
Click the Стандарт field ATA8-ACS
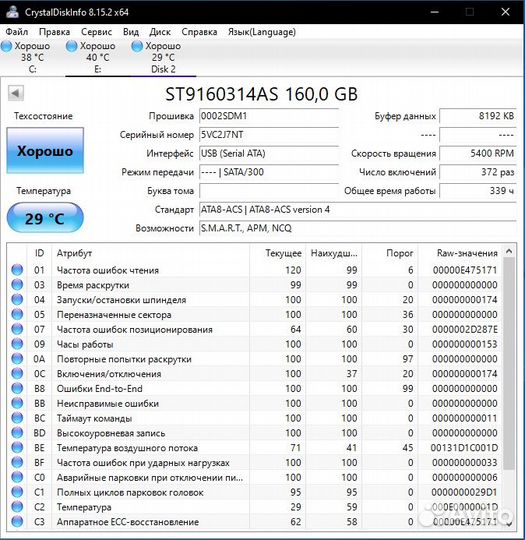358,209
